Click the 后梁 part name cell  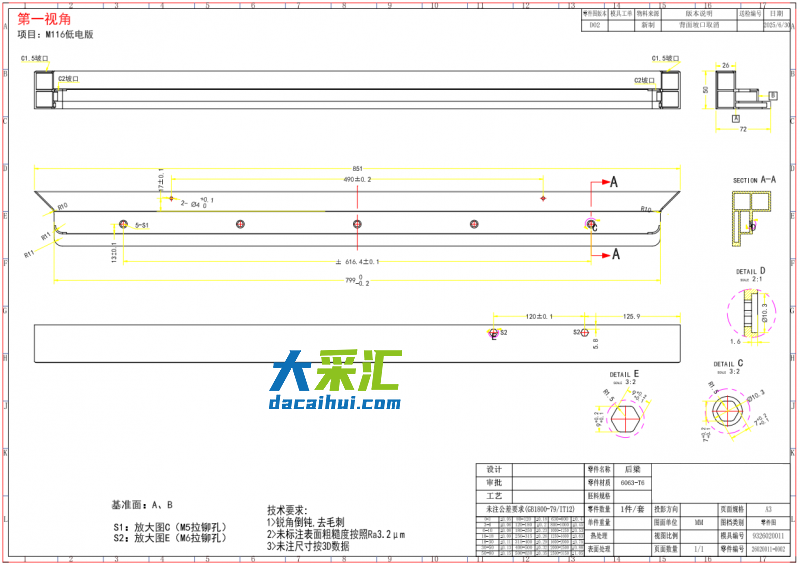click(x=631, y=468)
